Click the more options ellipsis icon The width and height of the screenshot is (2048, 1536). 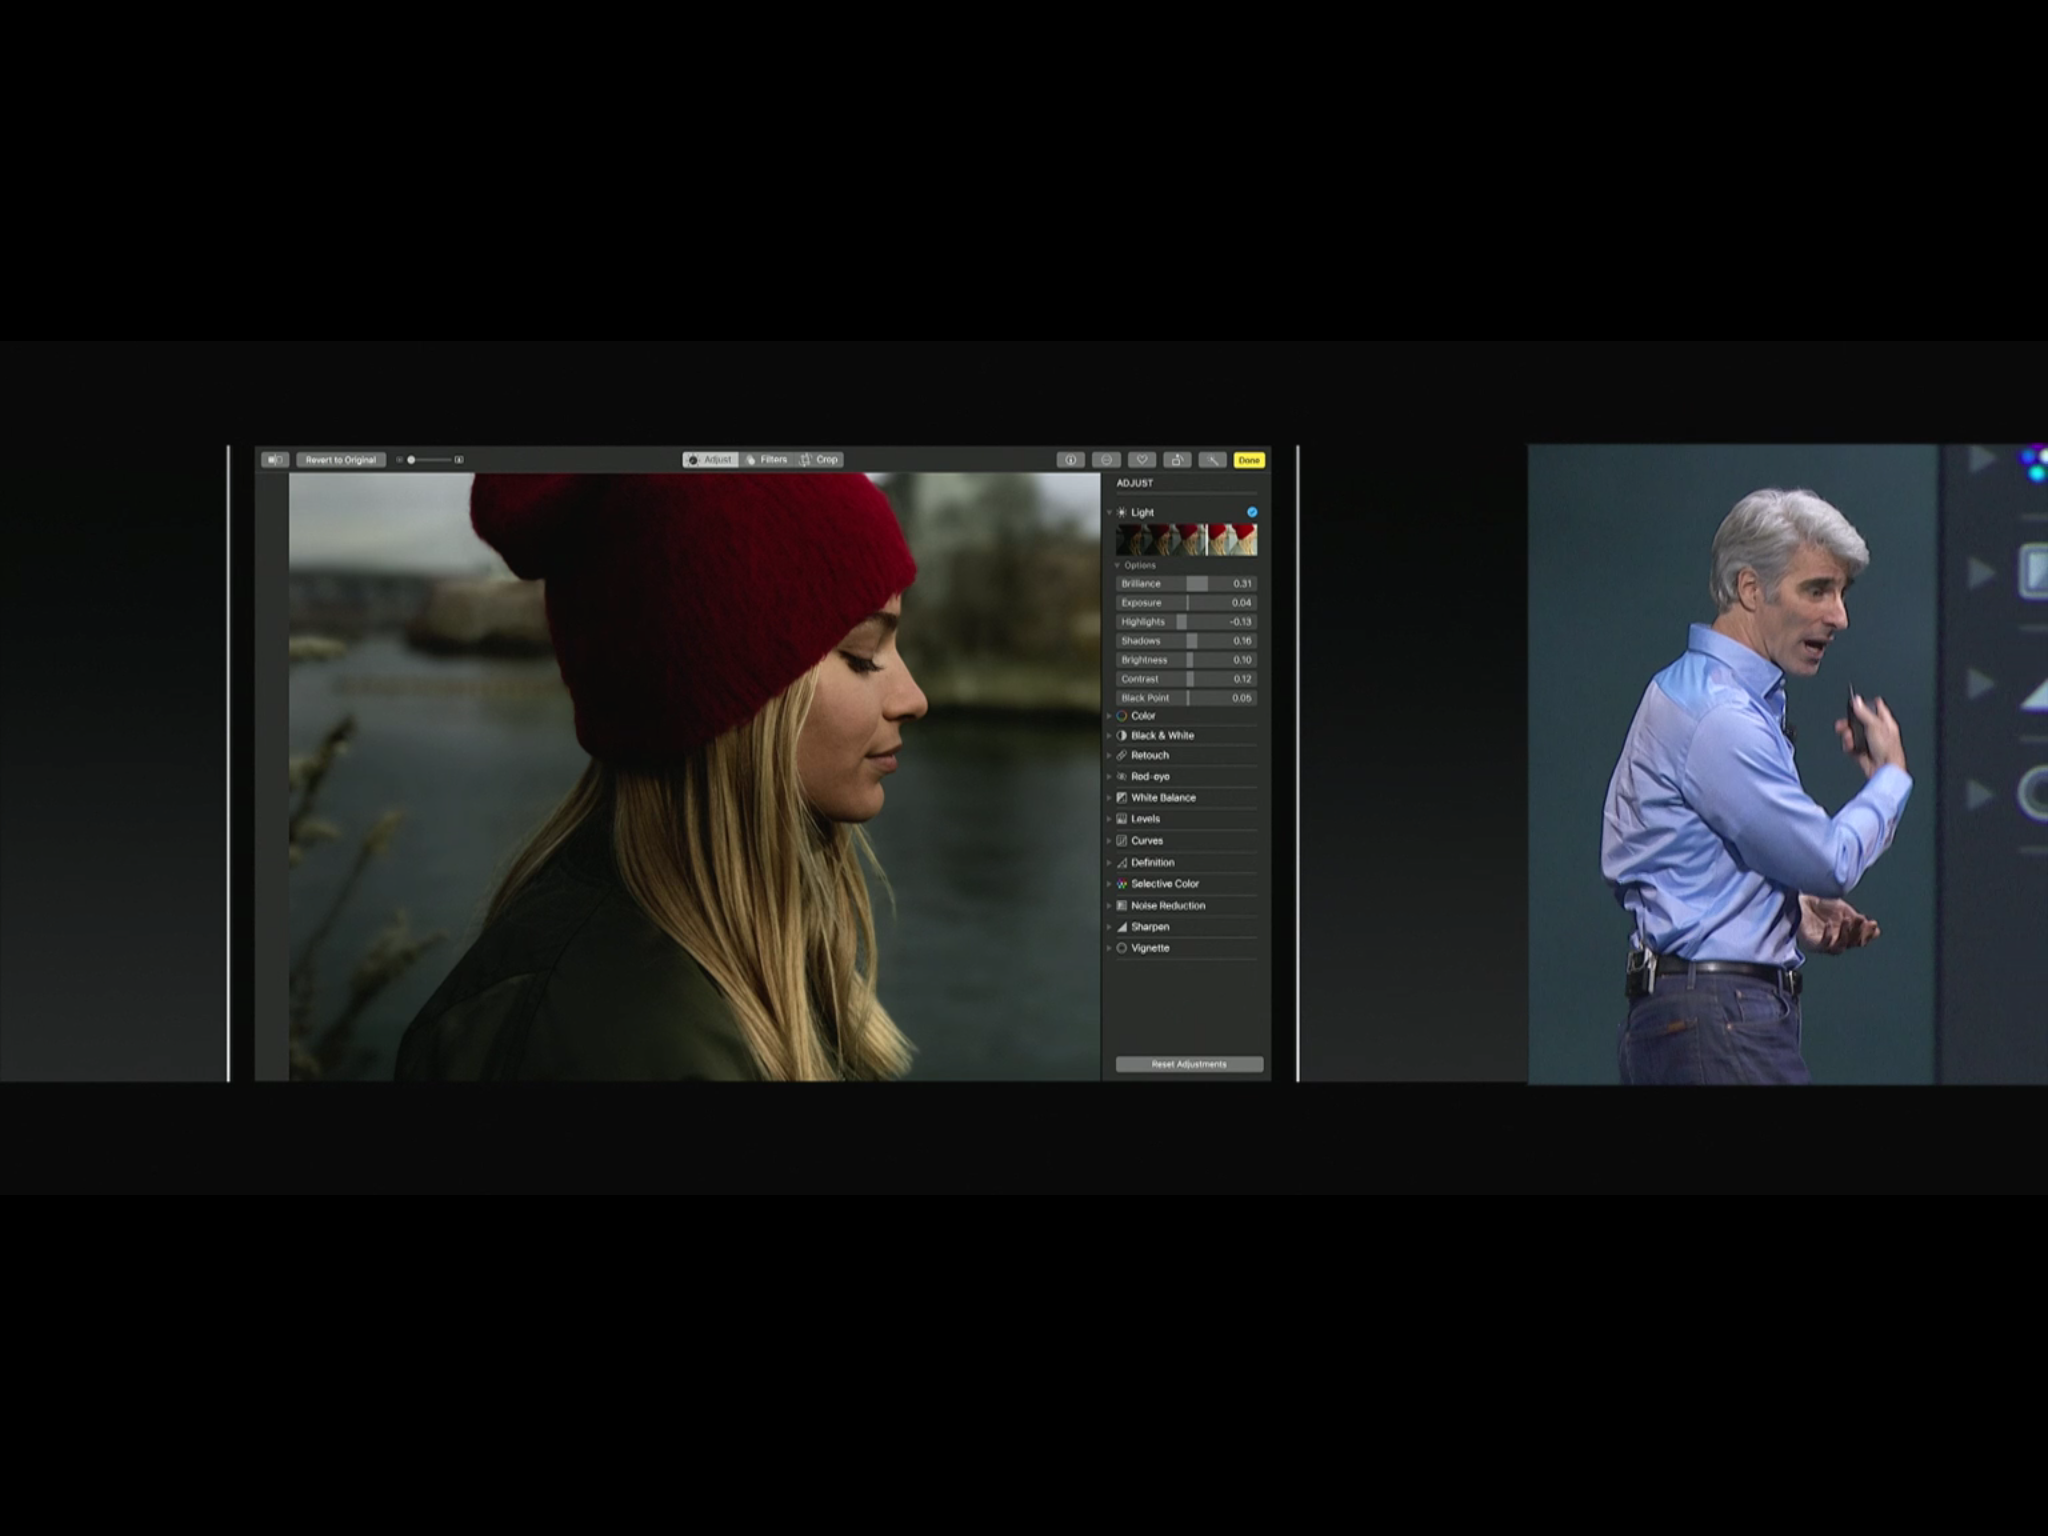[x=1106, y=460]
